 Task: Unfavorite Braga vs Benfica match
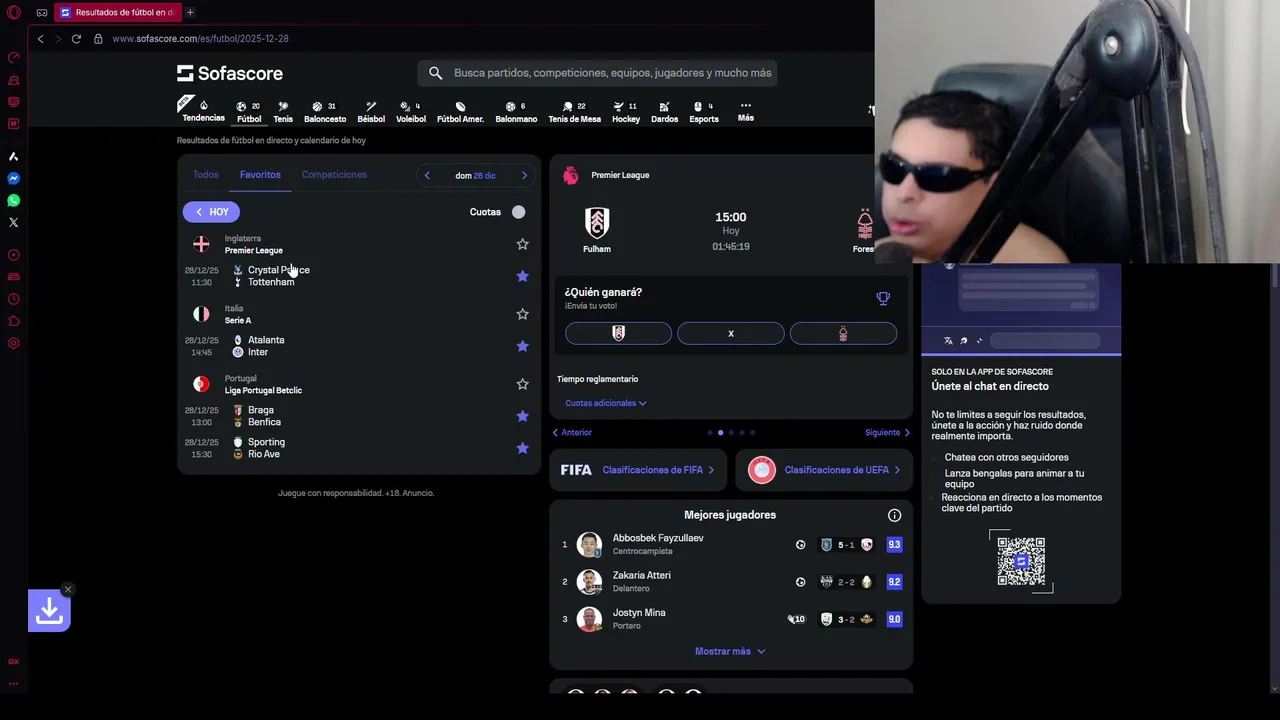pyautogui.click(x=522, y=416)
